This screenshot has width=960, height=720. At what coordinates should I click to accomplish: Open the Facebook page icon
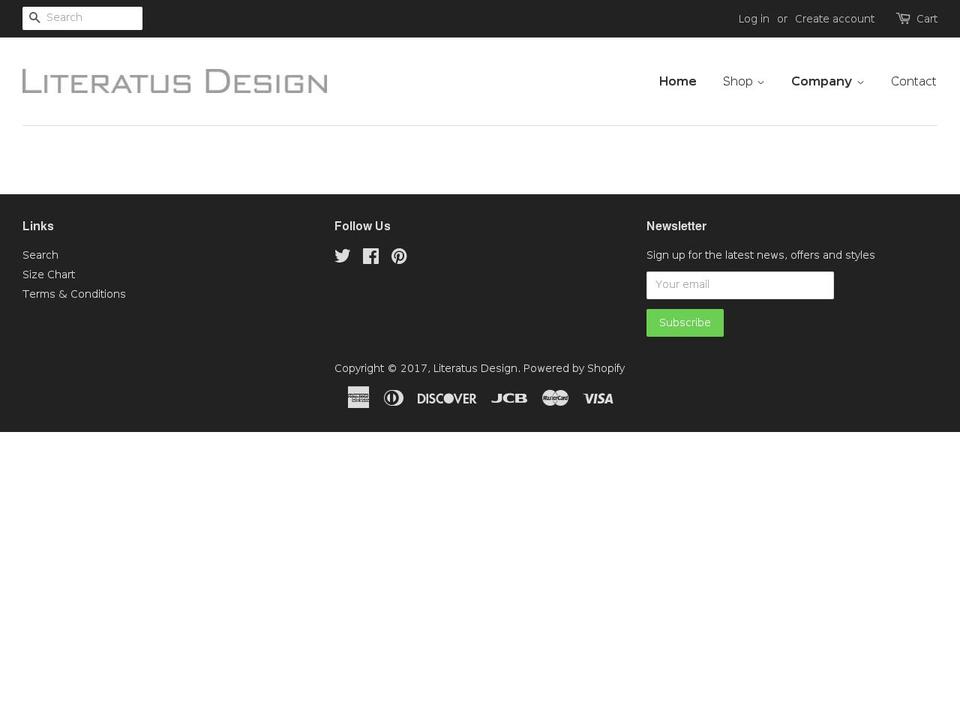tap(370, 256)
